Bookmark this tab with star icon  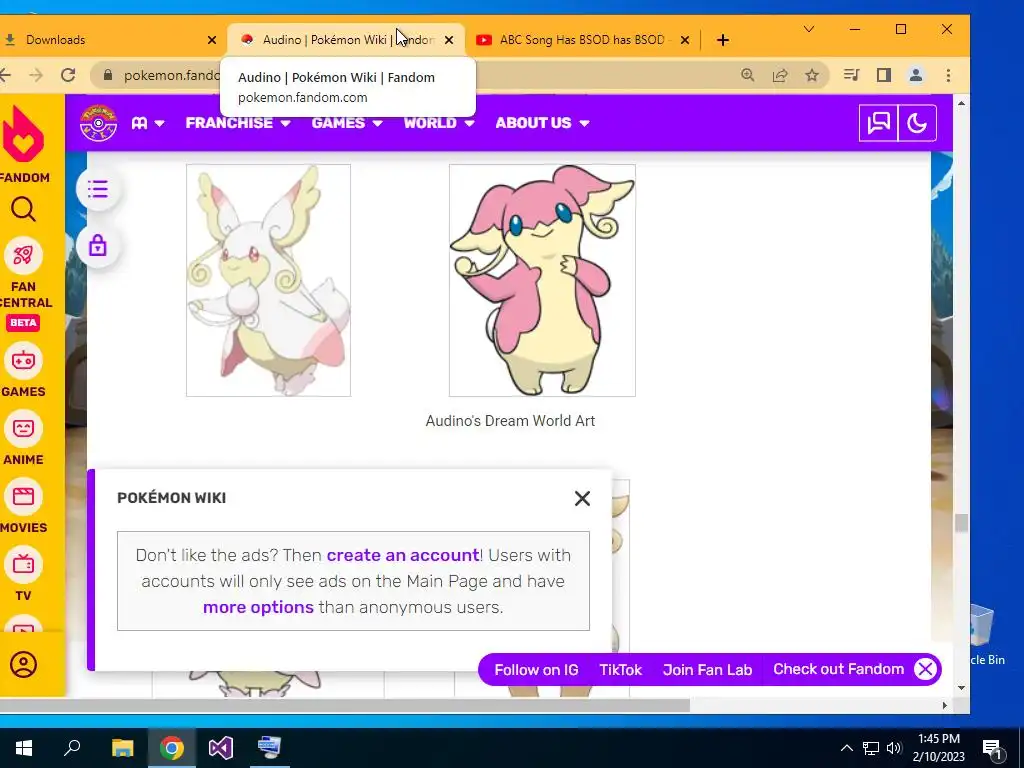(812, 75)
